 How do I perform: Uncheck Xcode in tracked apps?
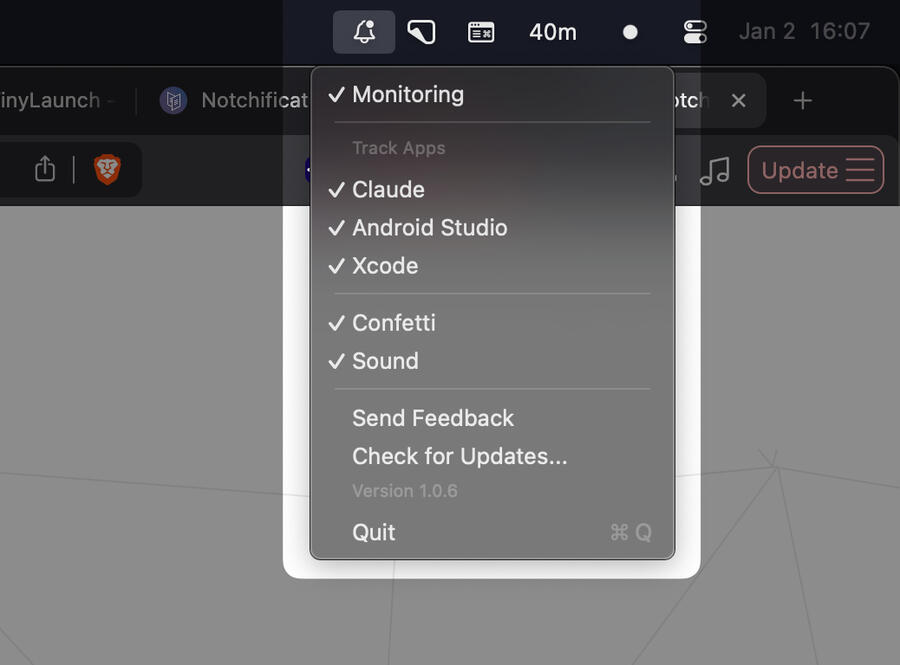click(385, 266)
